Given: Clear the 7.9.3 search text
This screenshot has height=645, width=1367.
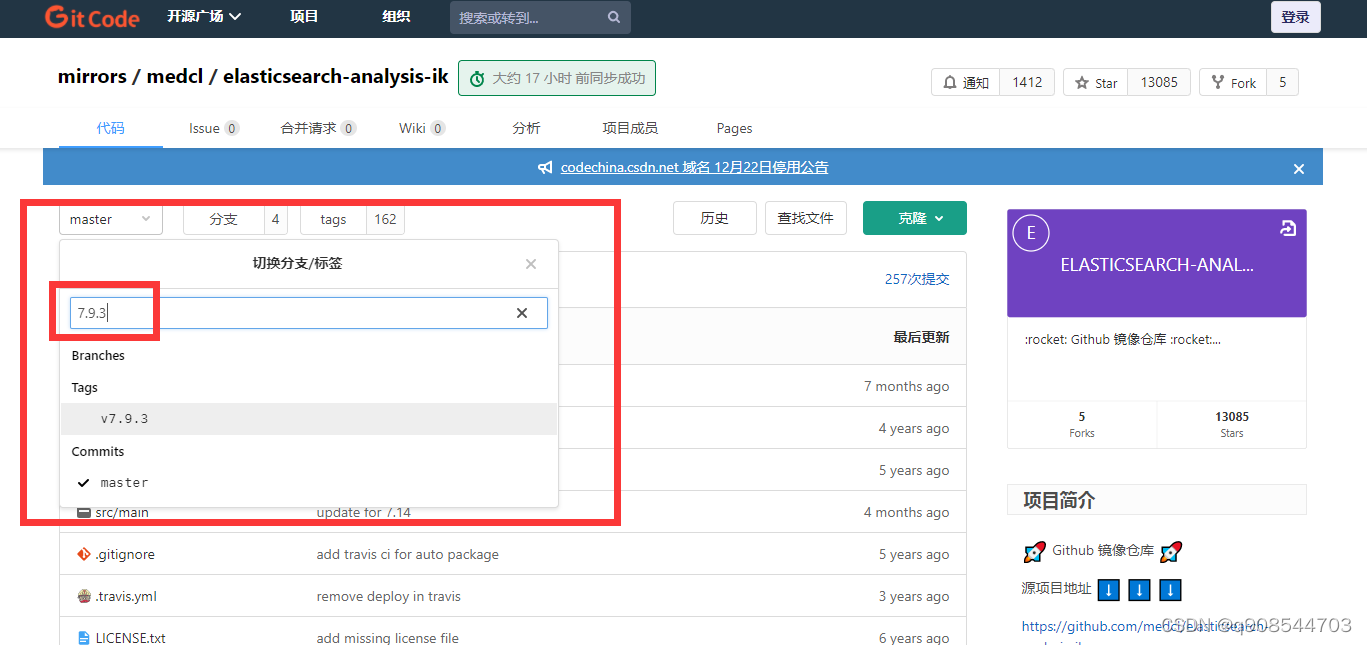Looking at the screenshot, I should pyautogui.click(x=522, y=313).
